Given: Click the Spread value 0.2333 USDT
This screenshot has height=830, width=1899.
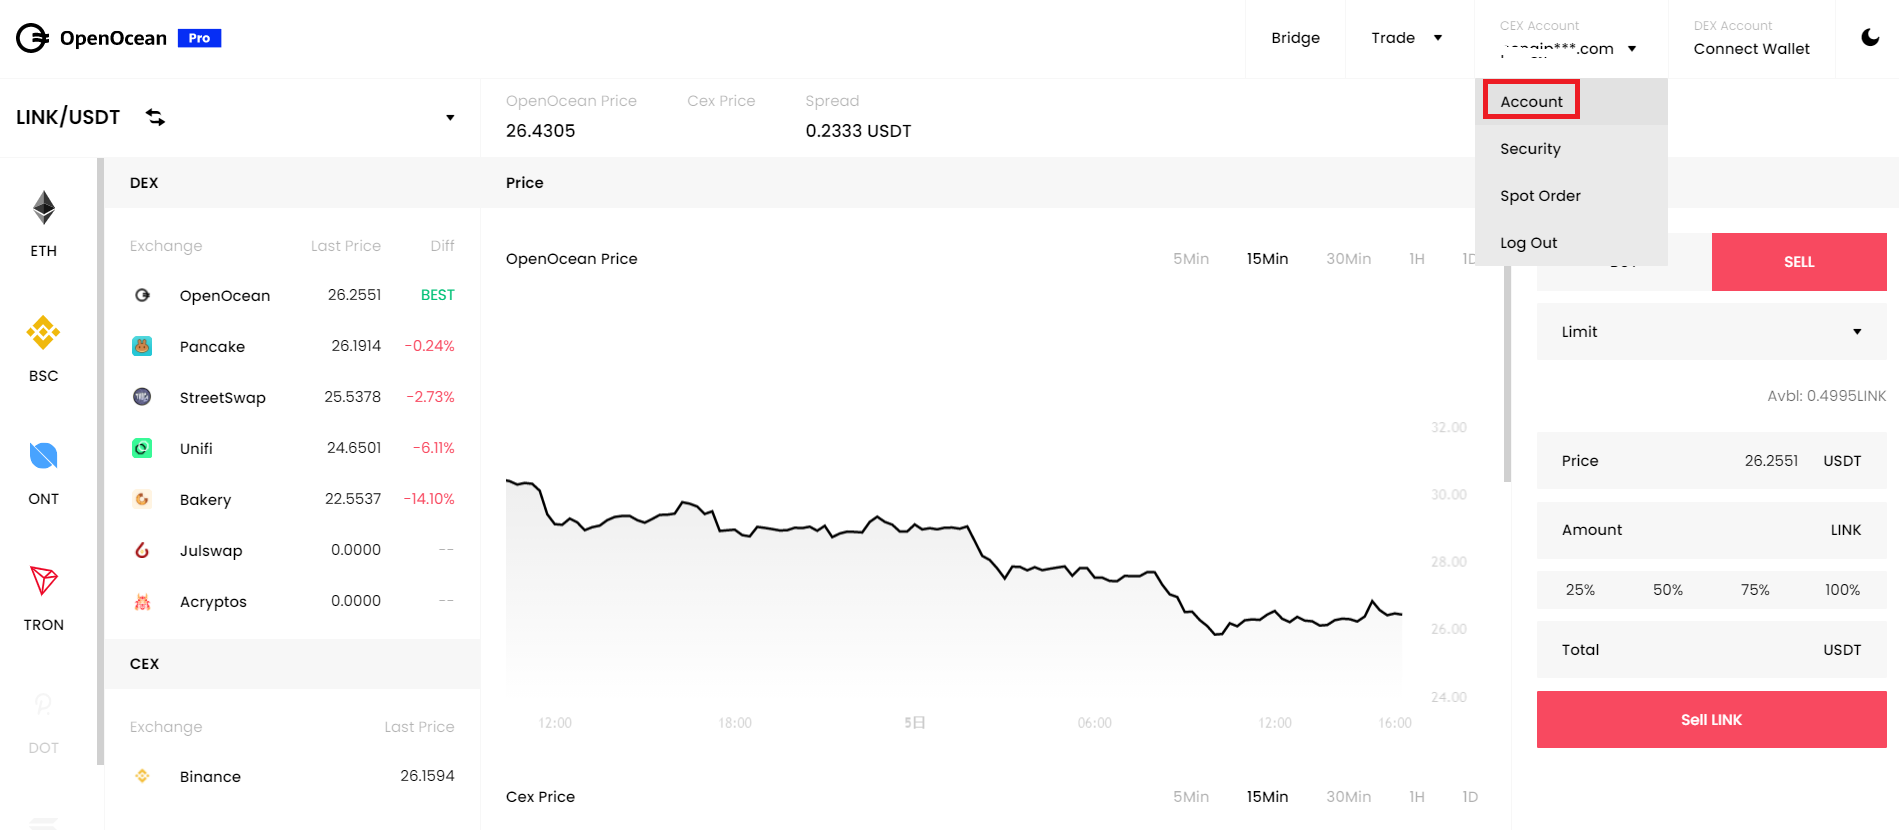Looking at the screenshot, I should pos(858,131).
